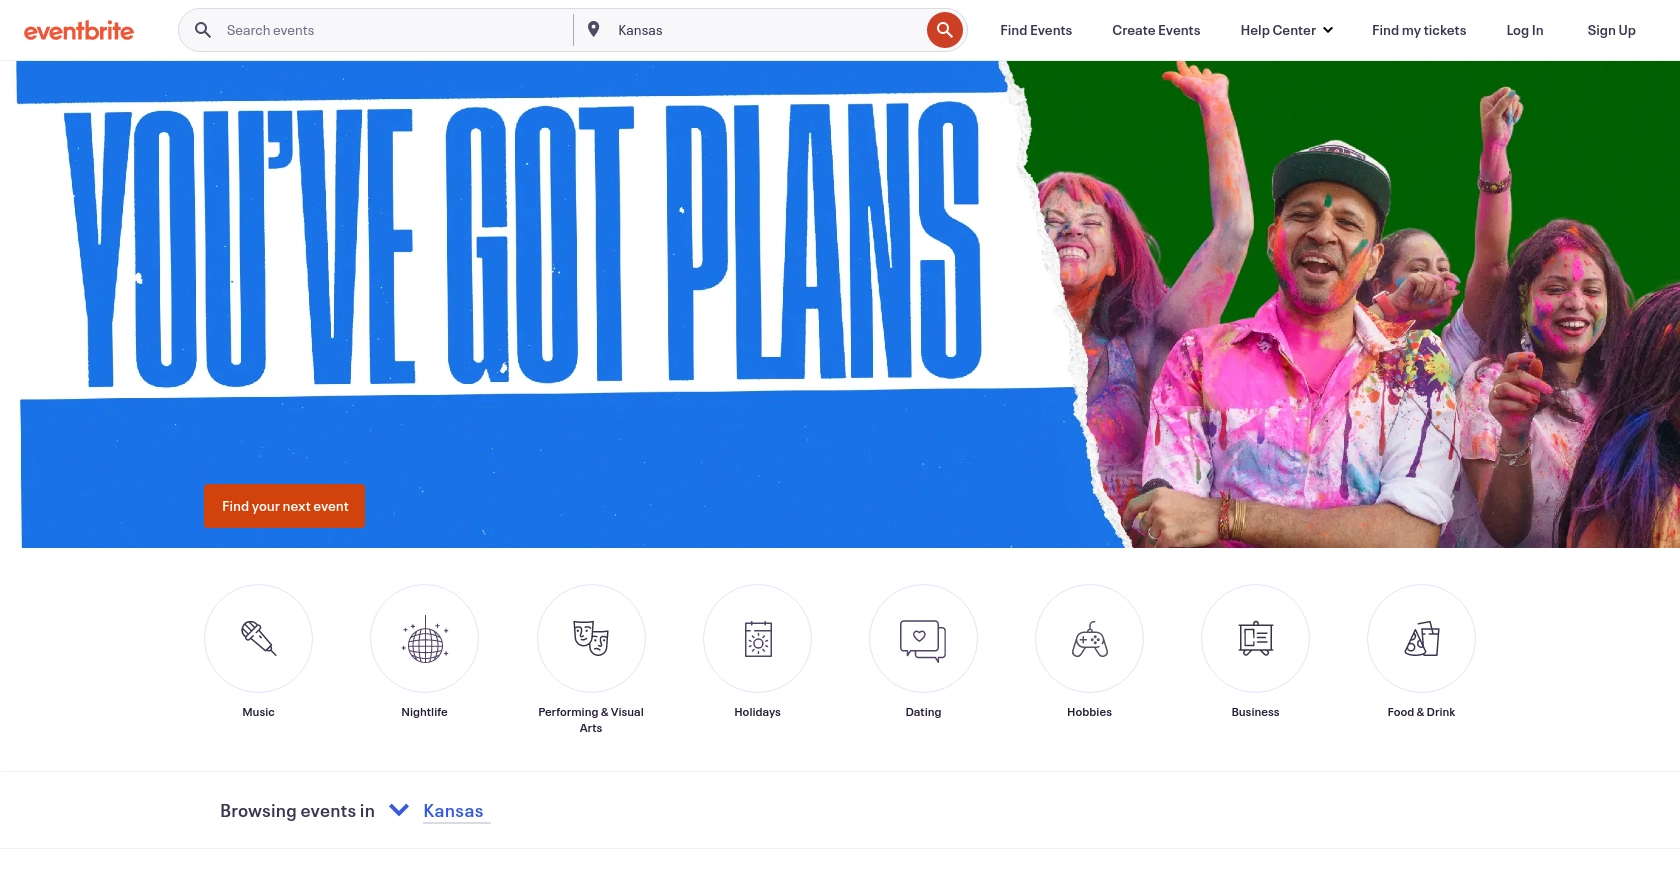Open the Business category icon
This screenshot has height=876, width=1680.
pos(1255,638)
